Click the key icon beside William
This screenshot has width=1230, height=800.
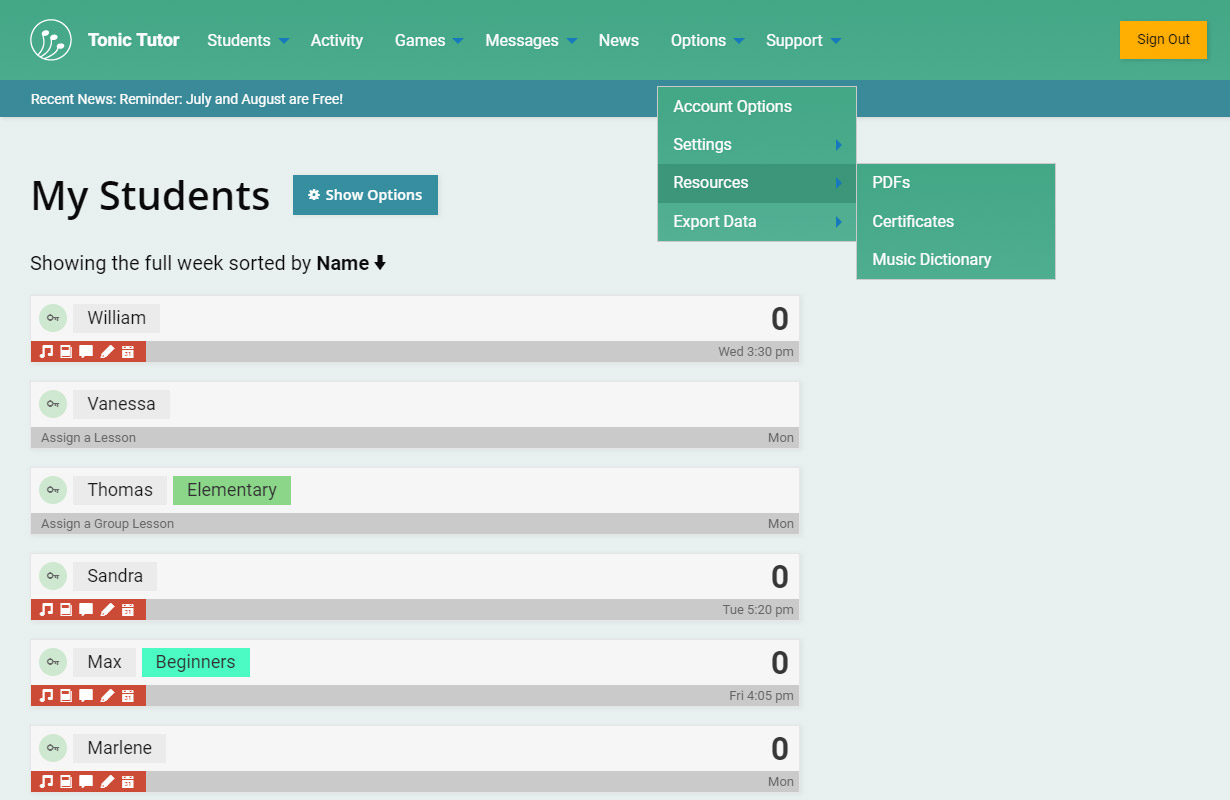[x=53, y=318]
